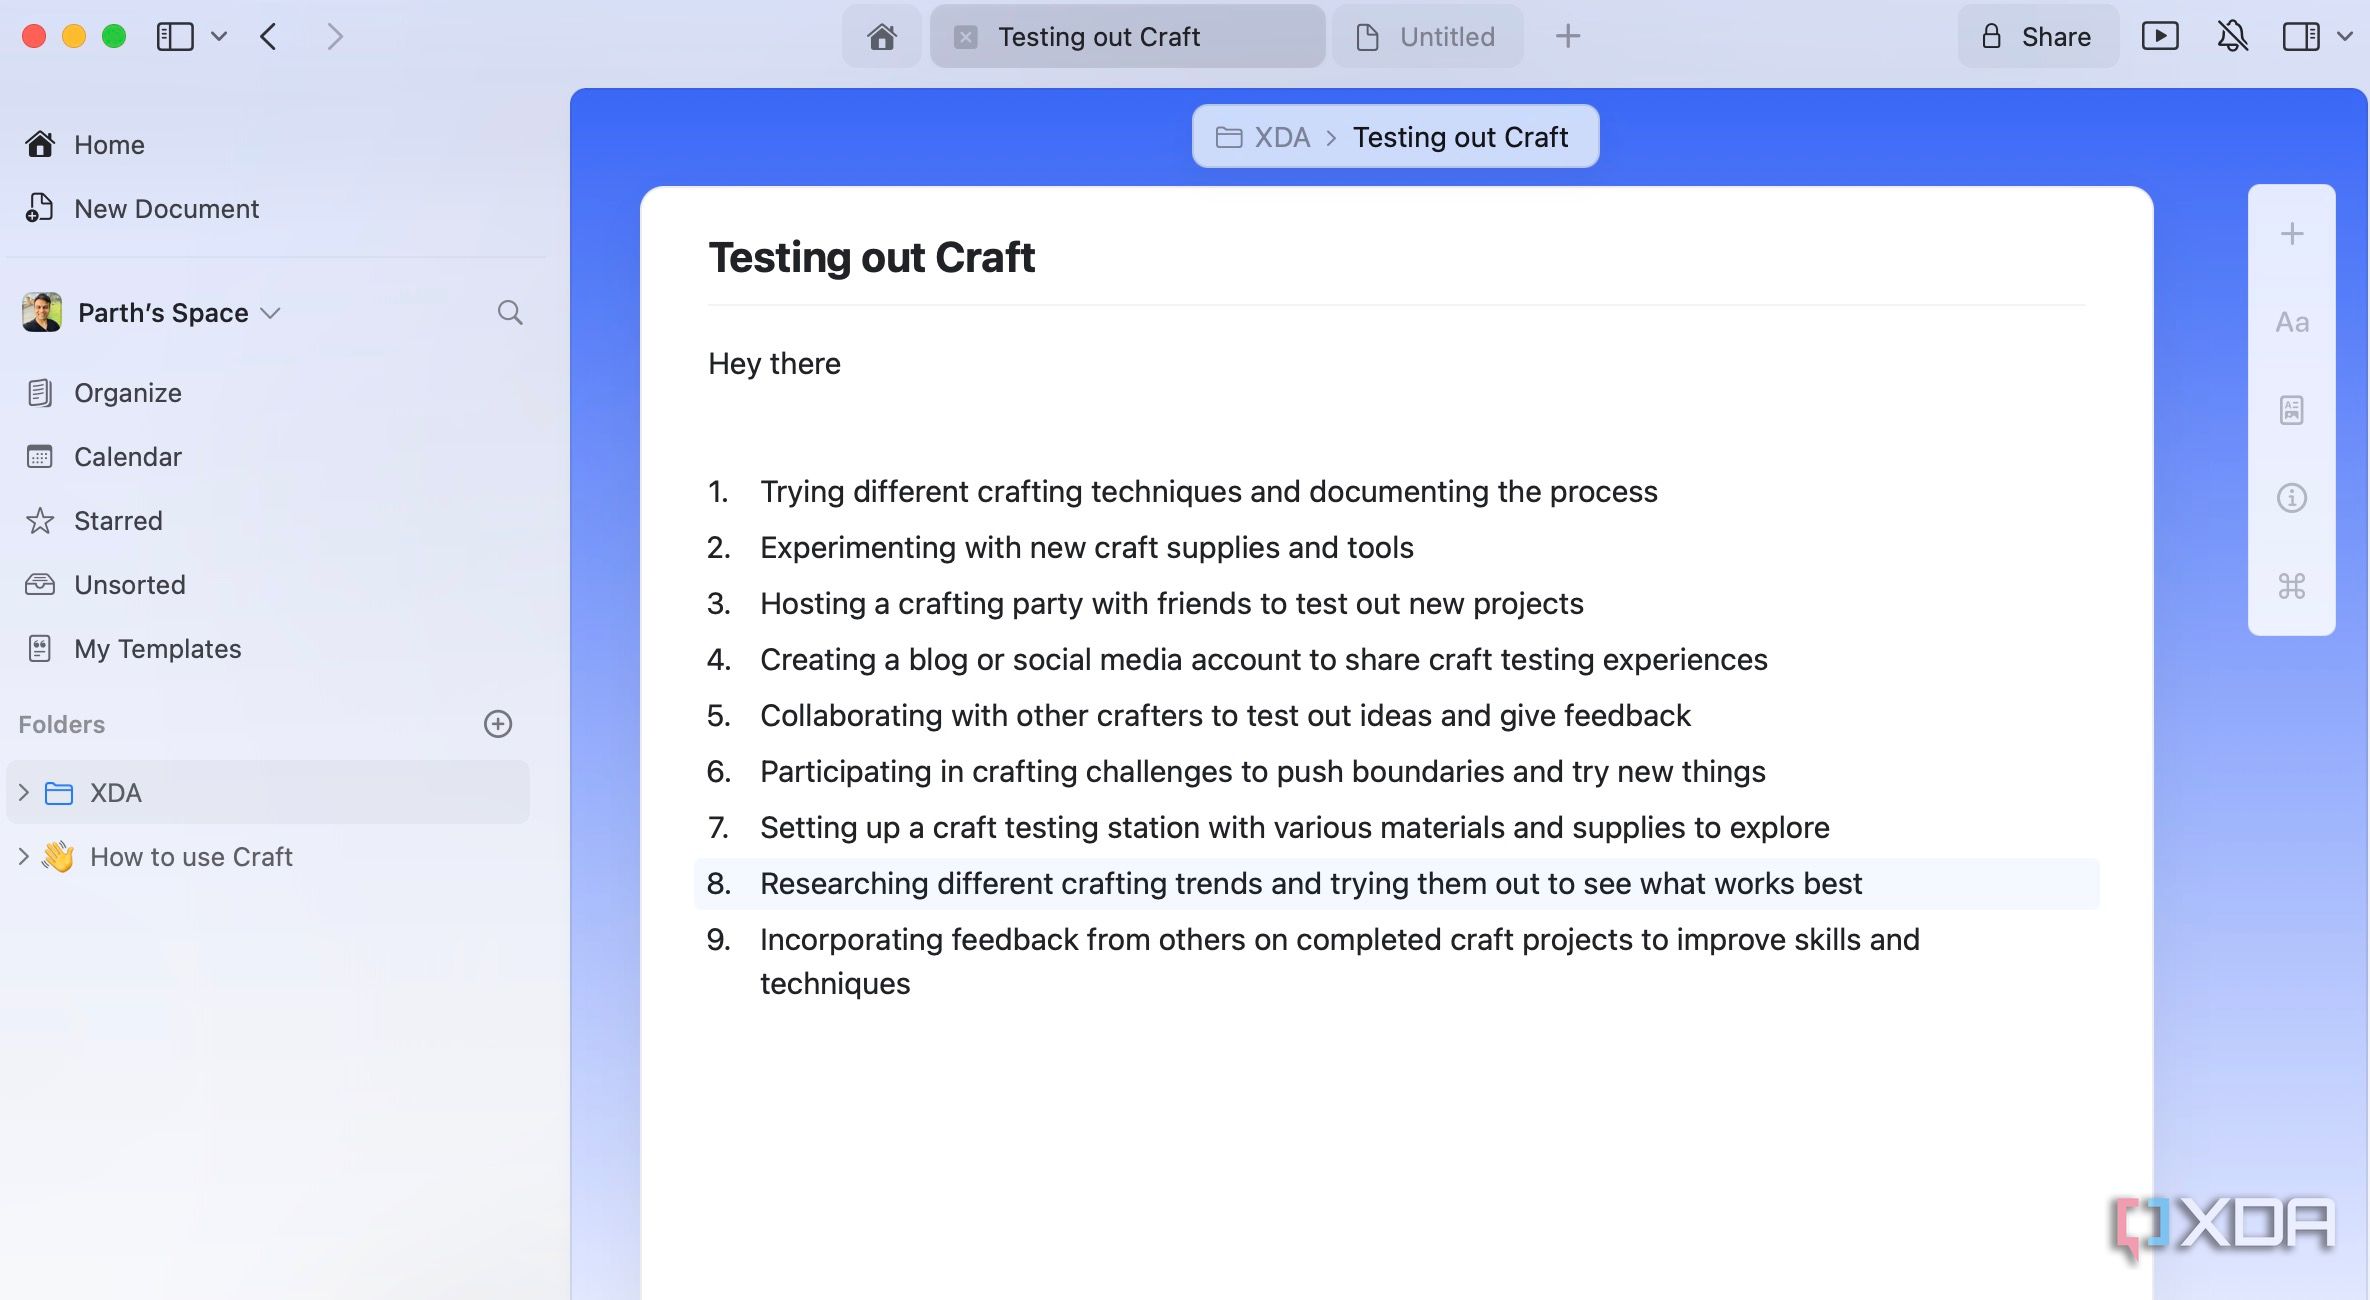Open the text formatting Aa panel
The height and width of the screenshot is (1300, 2370).
point(2292,322)
